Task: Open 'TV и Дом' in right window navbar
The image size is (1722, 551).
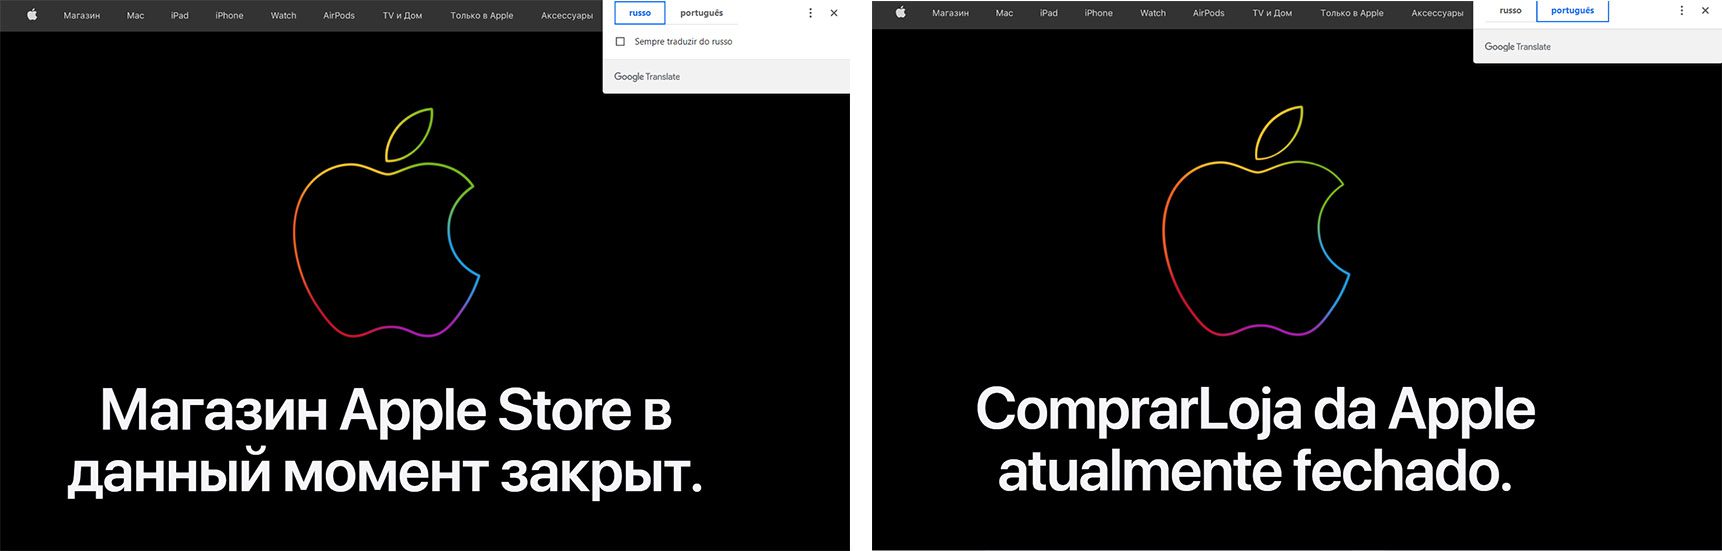Action: tap(1272, 13)
